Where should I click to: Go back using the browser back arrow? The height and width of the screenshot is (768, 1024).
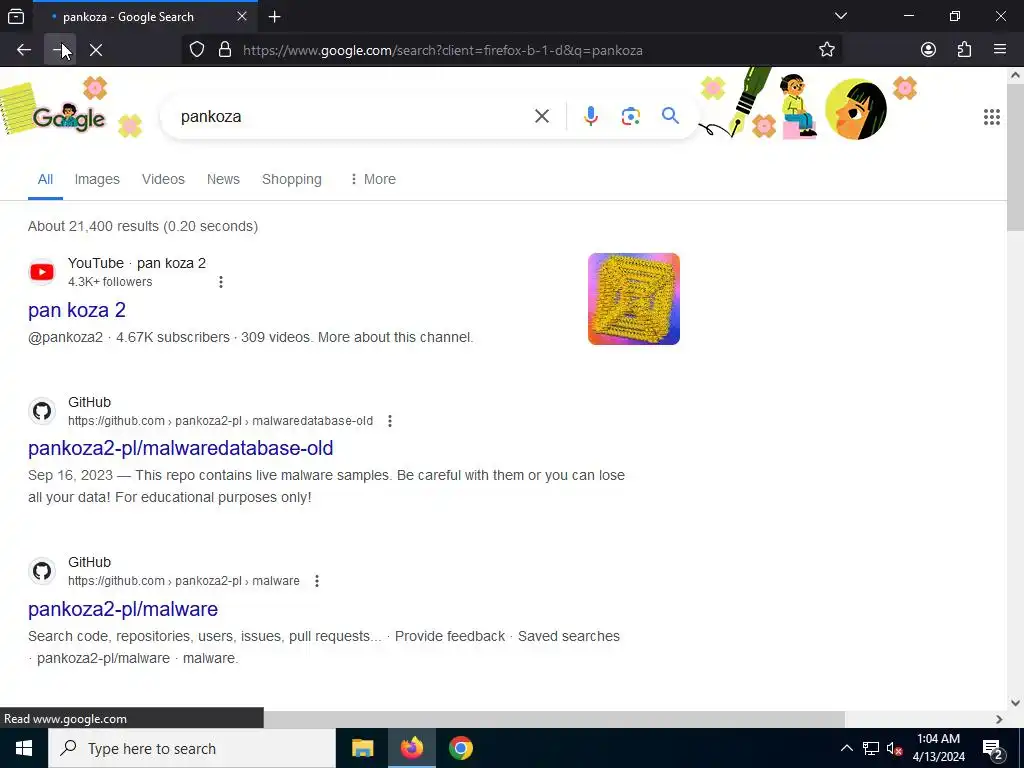click(24, 50)
